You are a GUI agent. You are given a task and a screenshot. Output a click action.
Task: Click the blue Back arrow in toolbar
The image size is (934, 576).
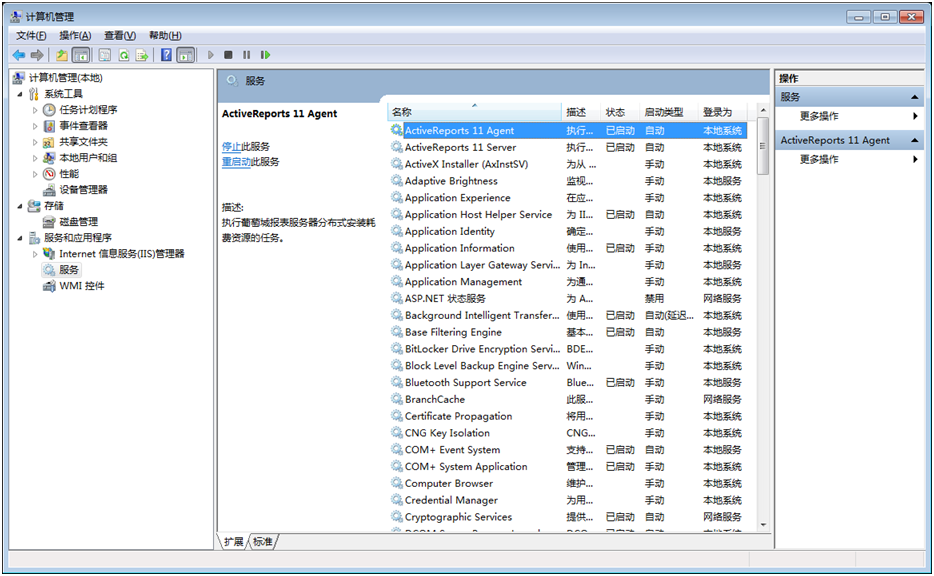point(19,55)
